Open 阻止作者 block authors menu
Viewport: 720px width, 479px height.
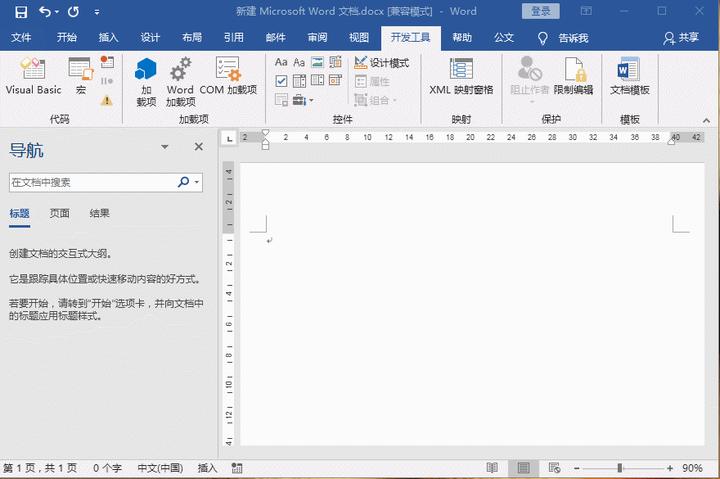coord(529,79)
